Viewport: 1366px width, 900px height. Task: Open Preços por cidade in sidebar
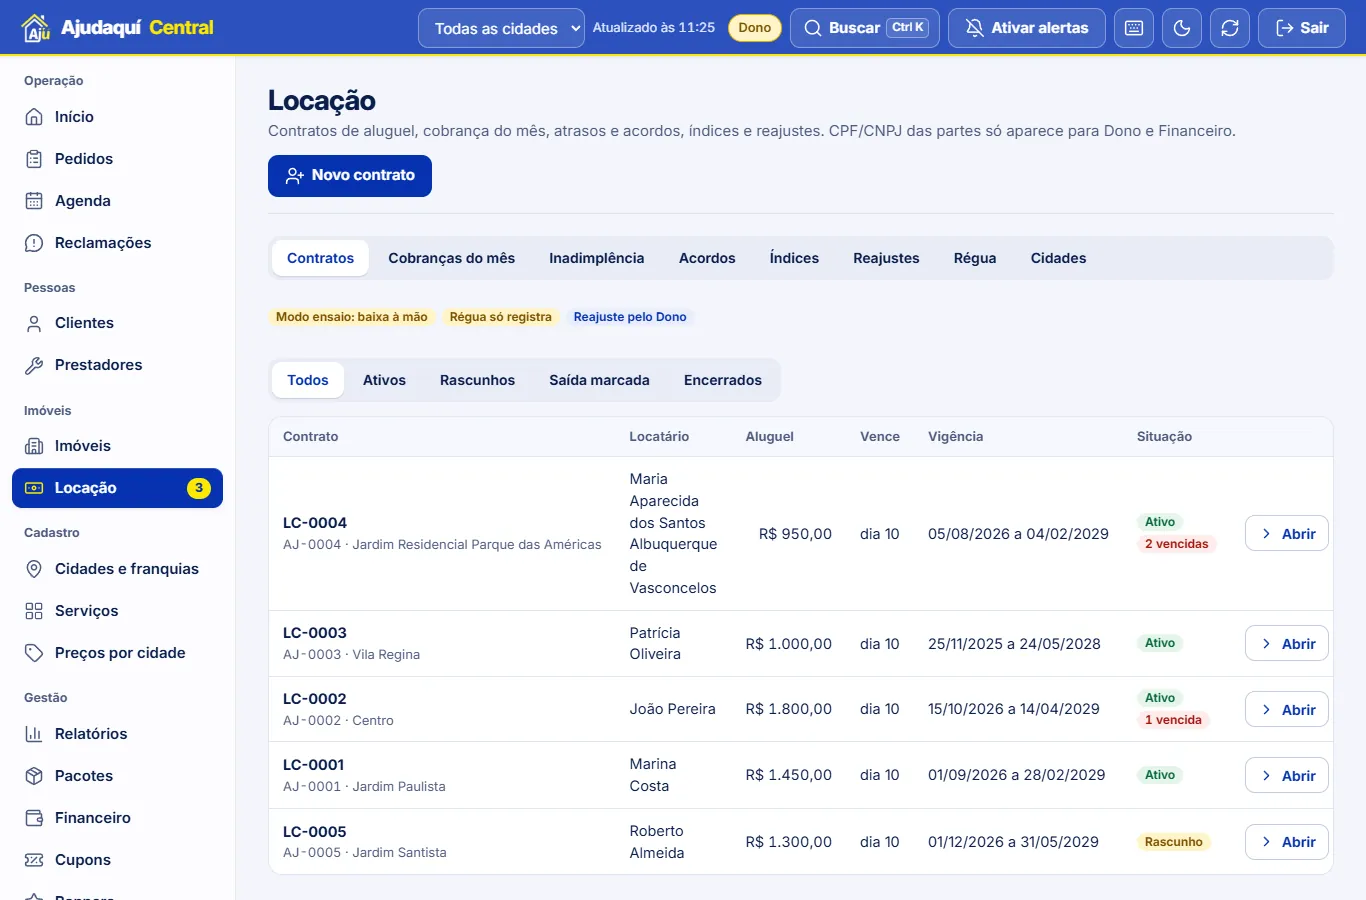118,653
